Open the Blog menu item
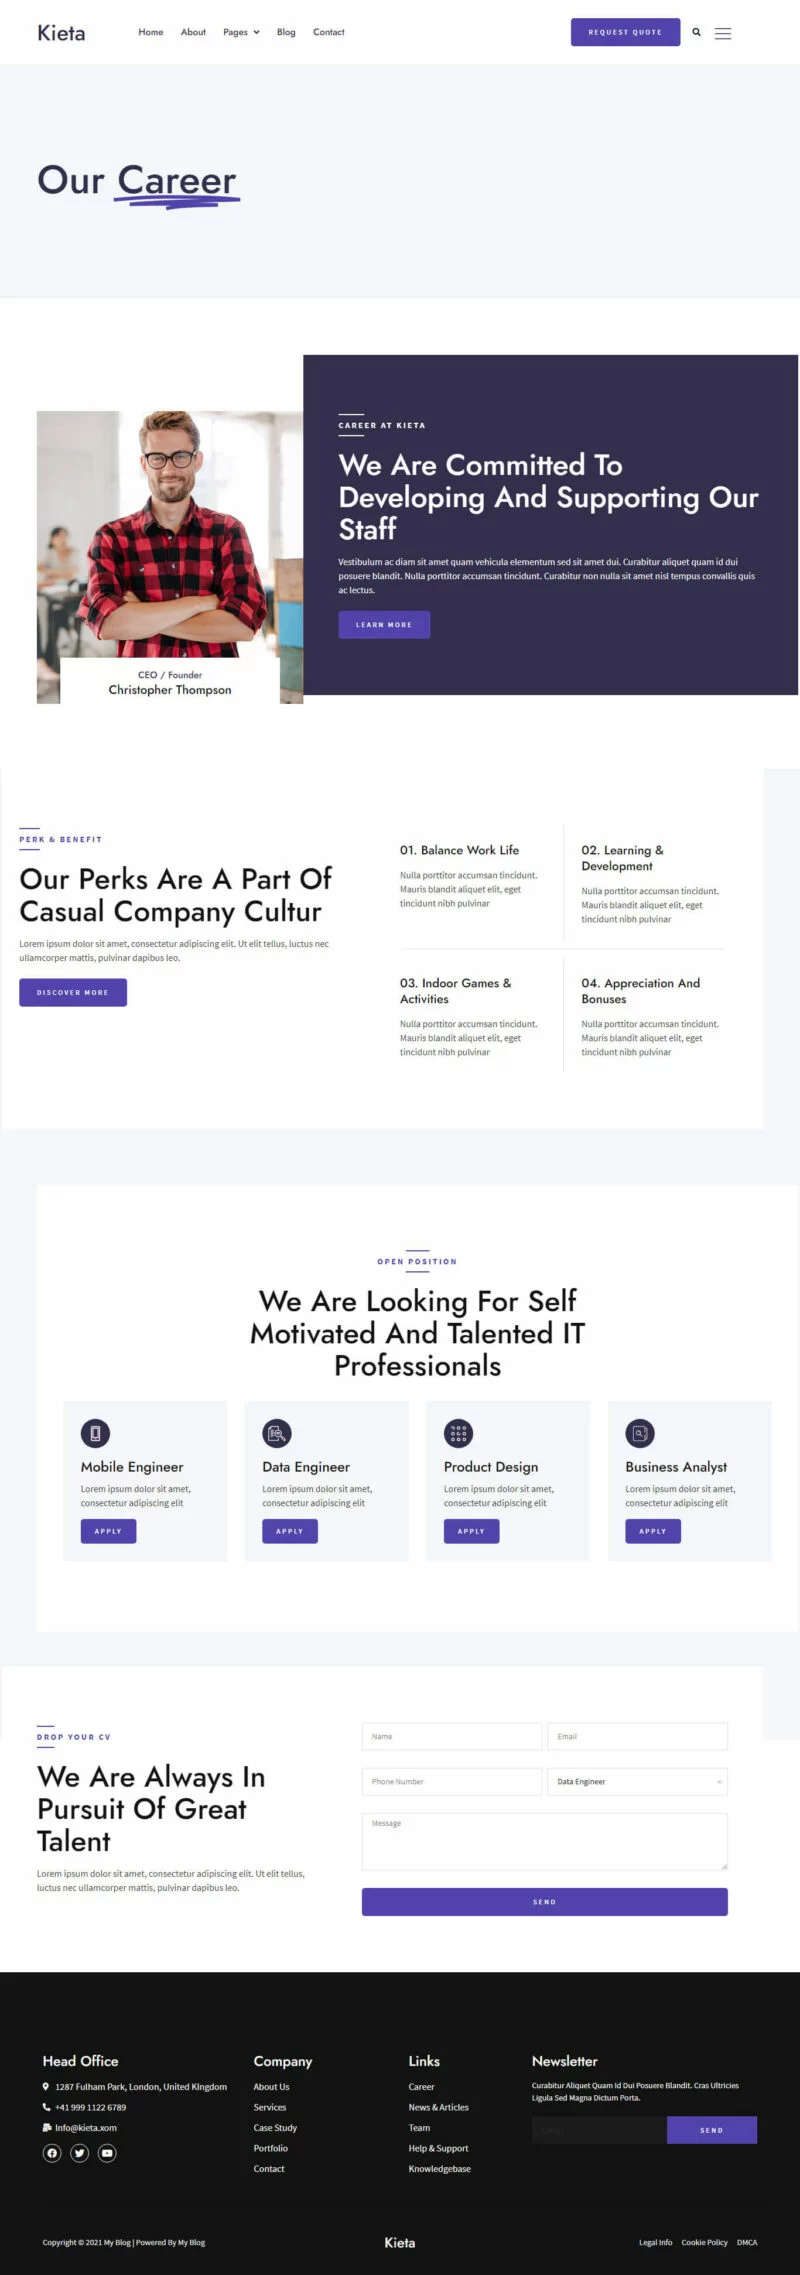 tap(286, 32)
